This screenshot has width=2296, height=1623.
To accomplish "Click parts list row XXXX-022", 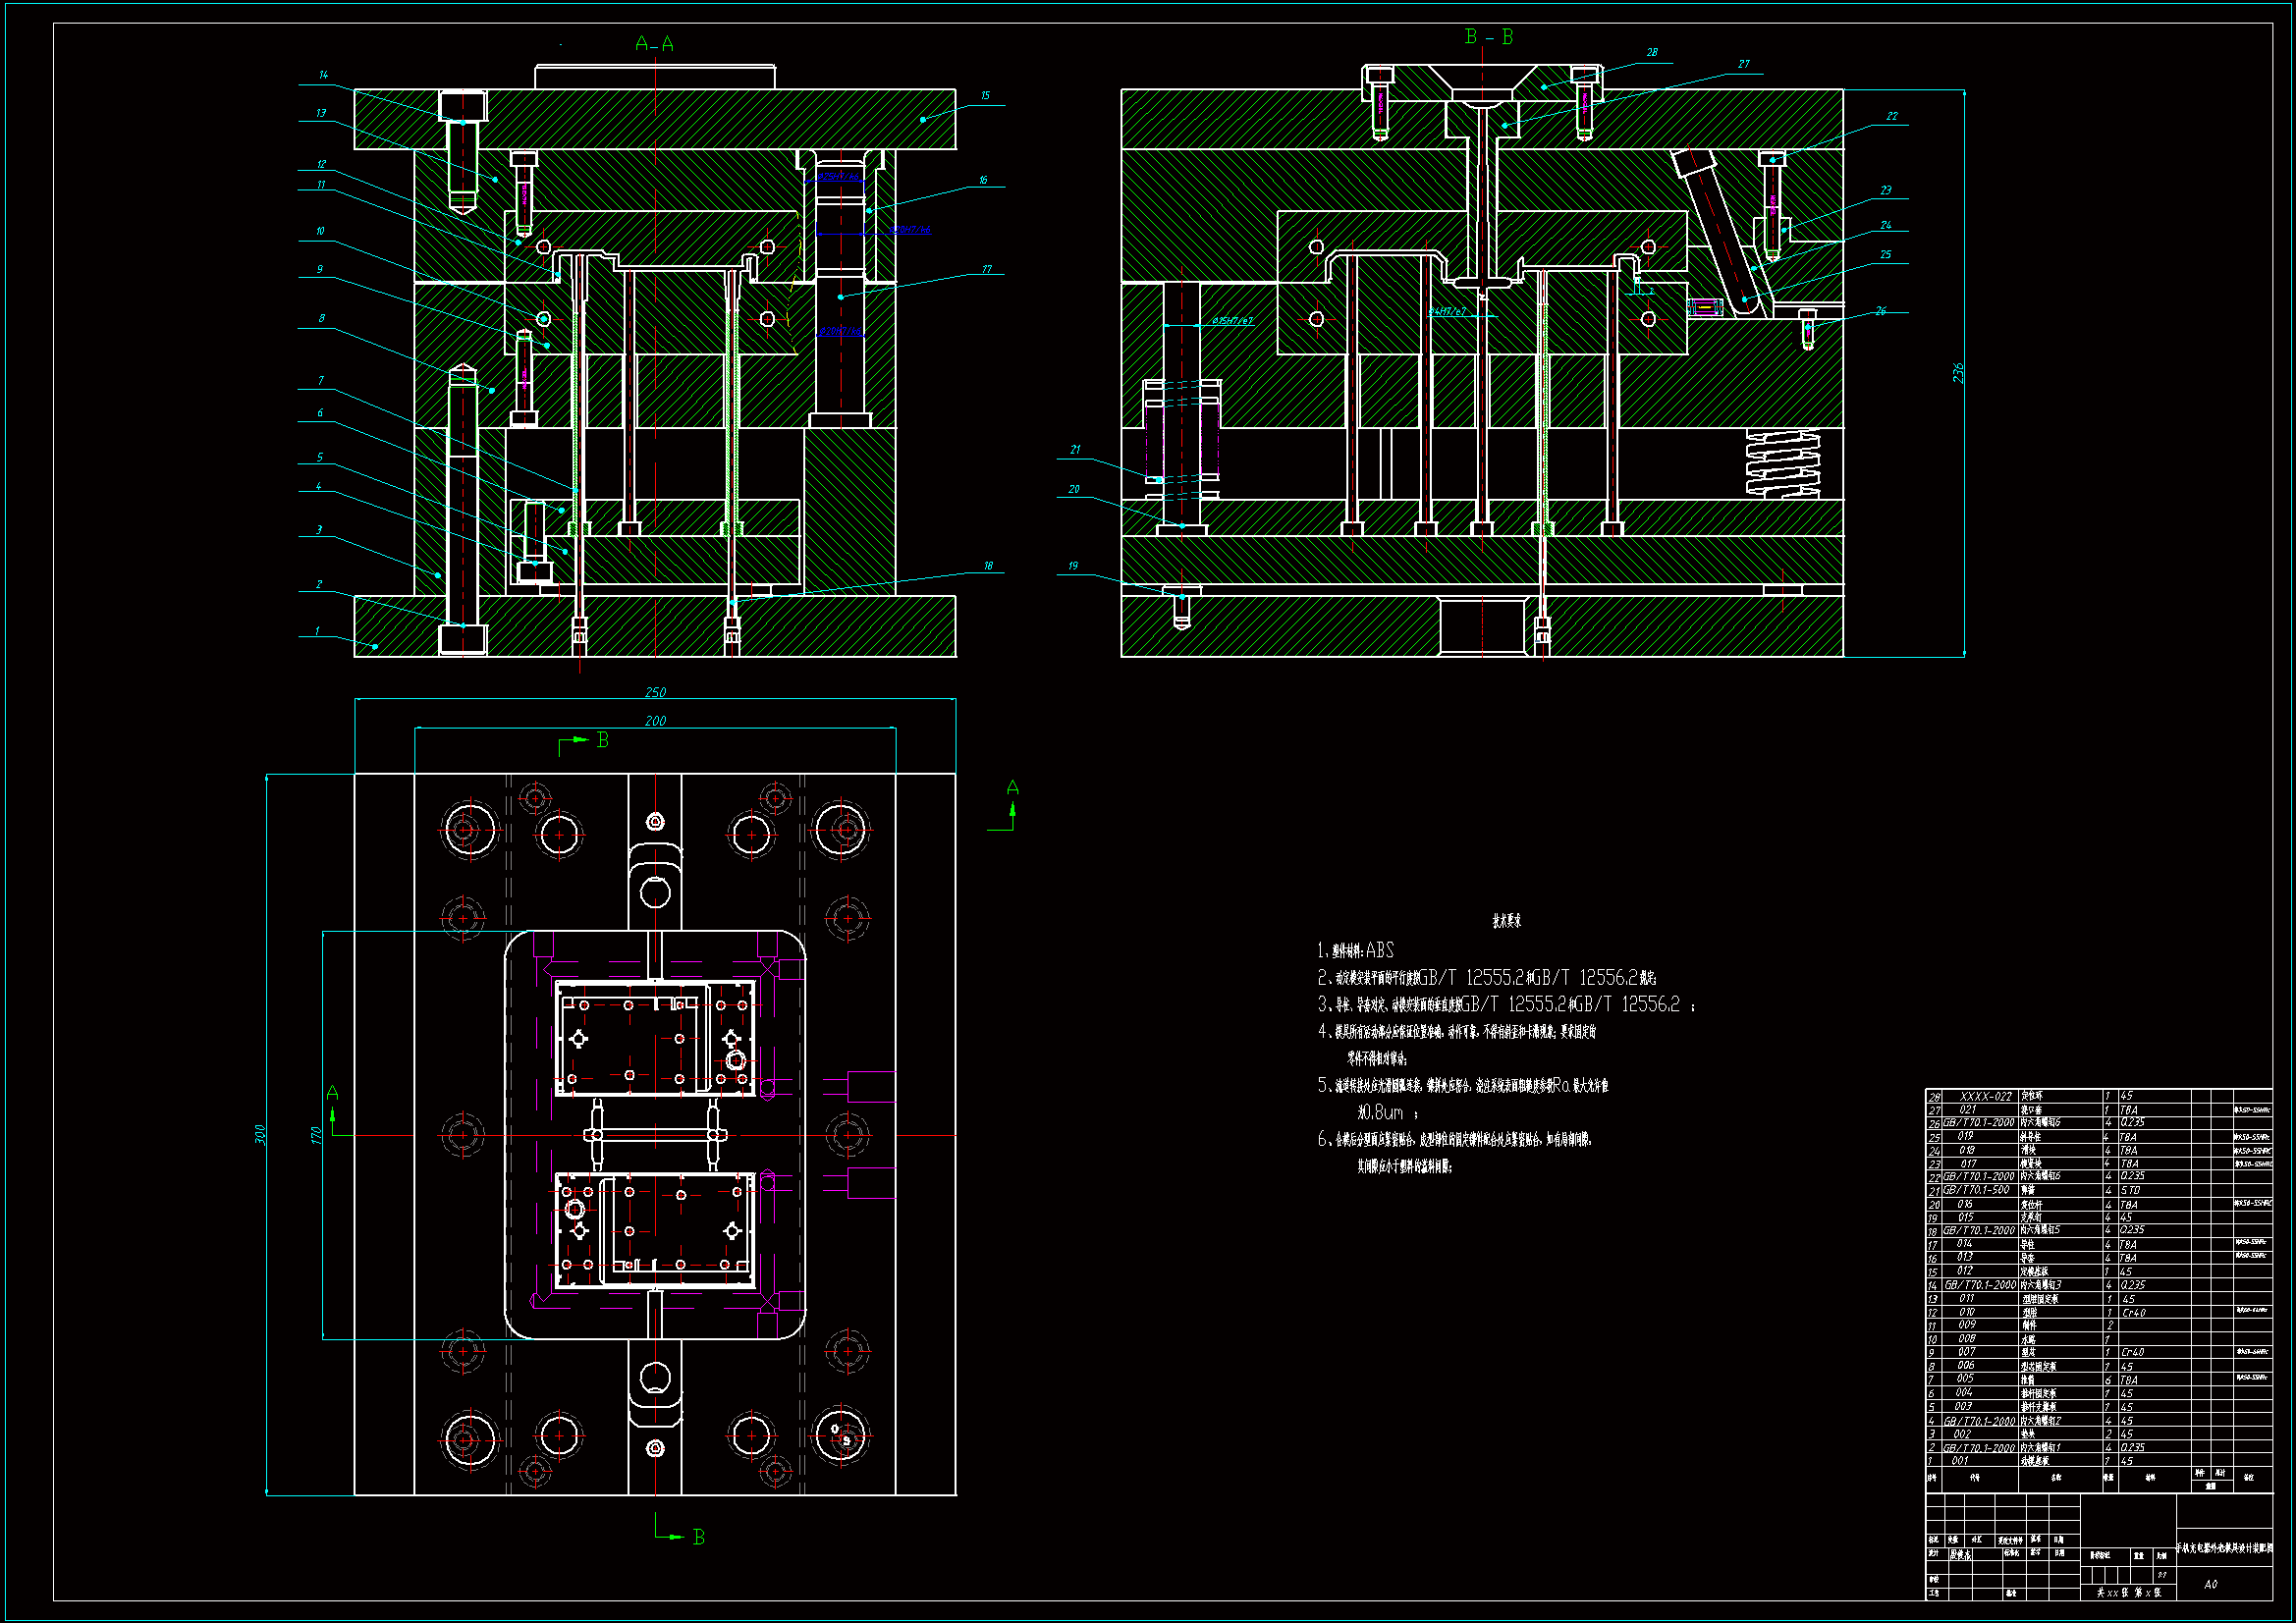I will (x=1985, y=1096).
